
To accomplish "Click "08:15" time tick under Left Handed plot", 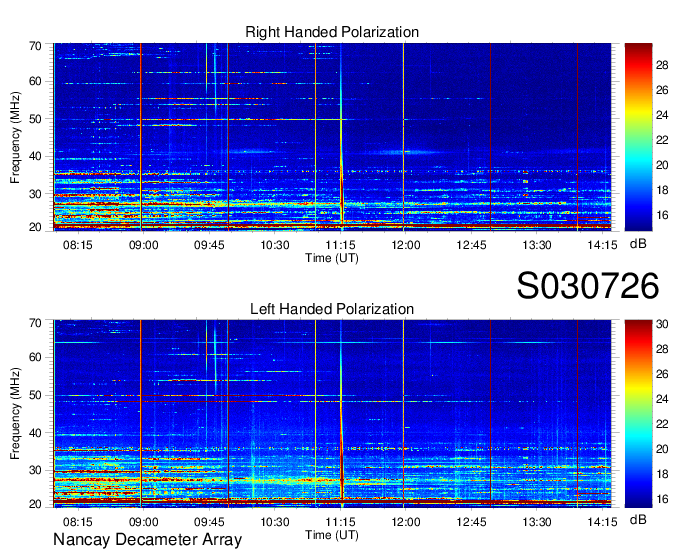I will pos(78,522).
